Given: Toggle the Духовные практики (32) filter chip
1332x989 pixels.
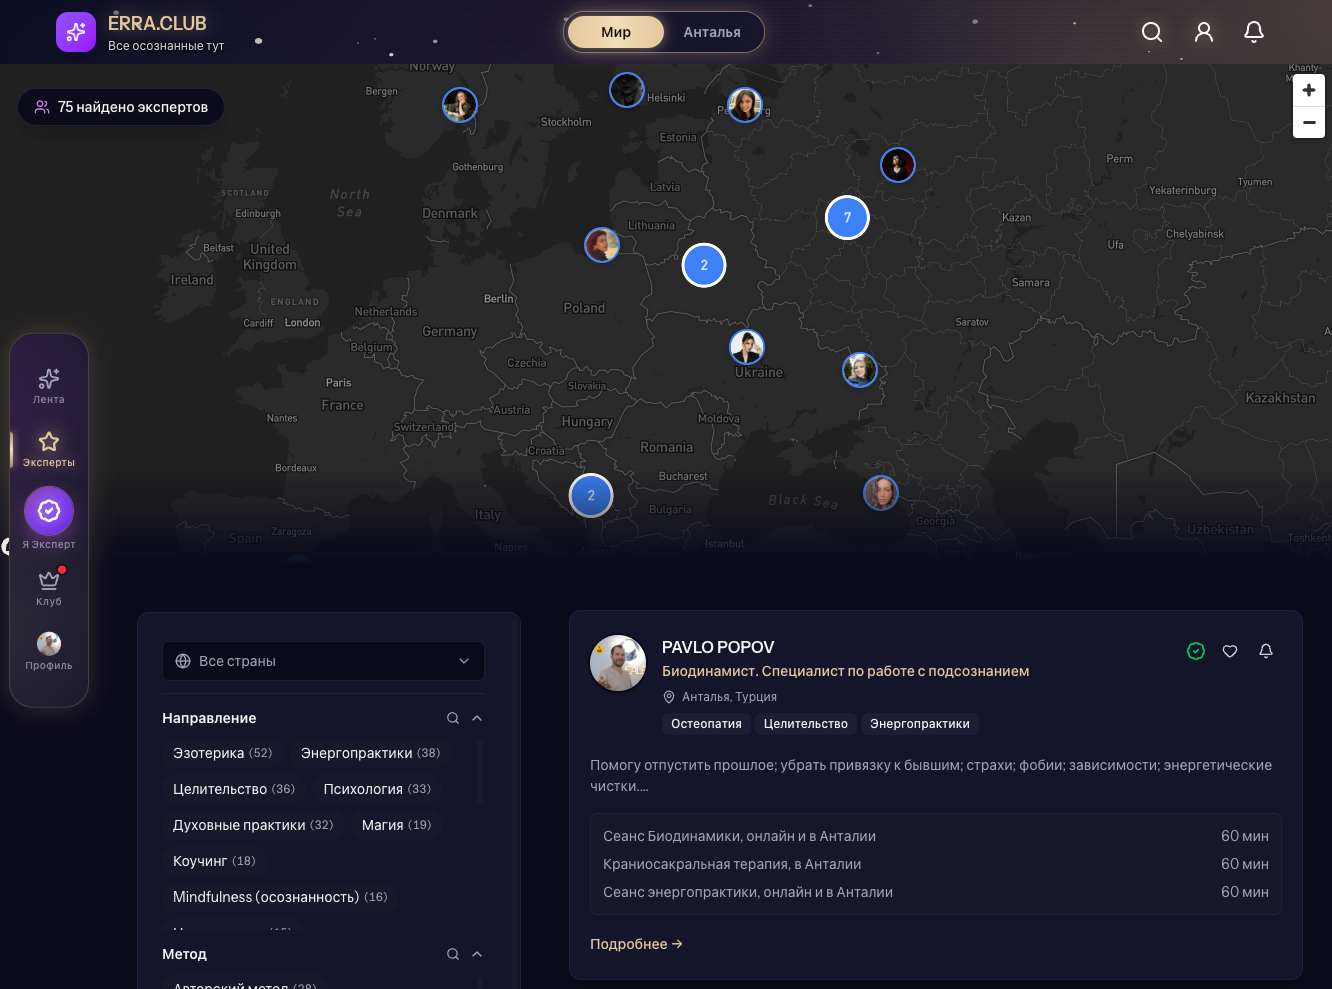Looking at the screenshot, I should point(253,825).
